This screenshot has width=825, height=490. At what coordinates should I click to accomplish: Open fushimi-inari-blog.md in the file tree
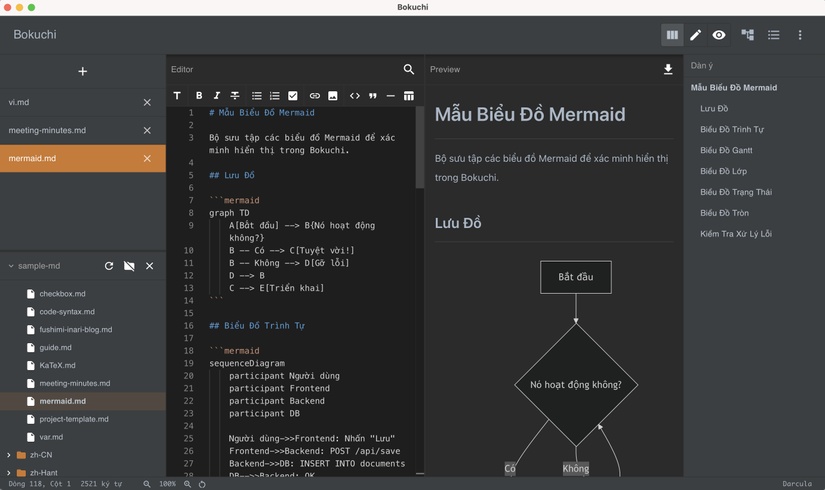click(83, 329)
